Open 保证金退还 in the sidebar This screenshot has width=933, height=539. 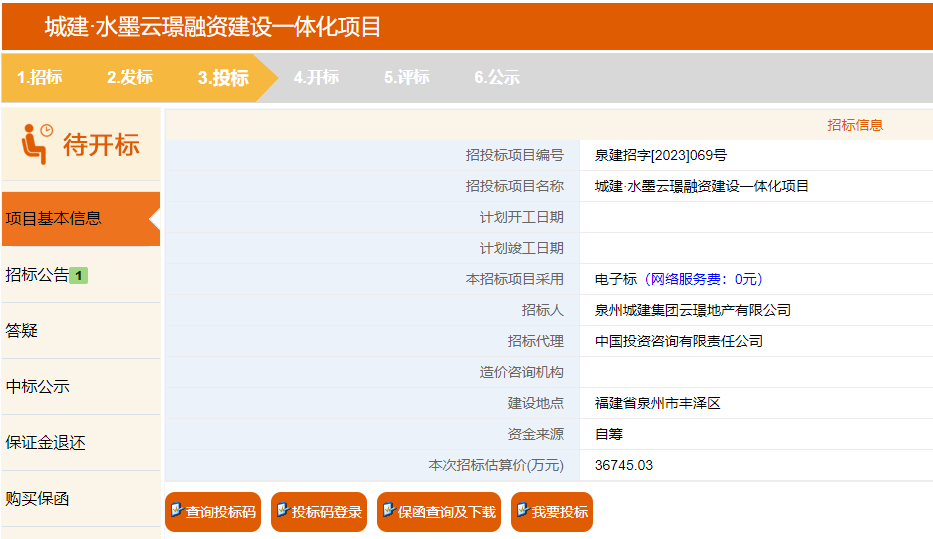point(81,443)
